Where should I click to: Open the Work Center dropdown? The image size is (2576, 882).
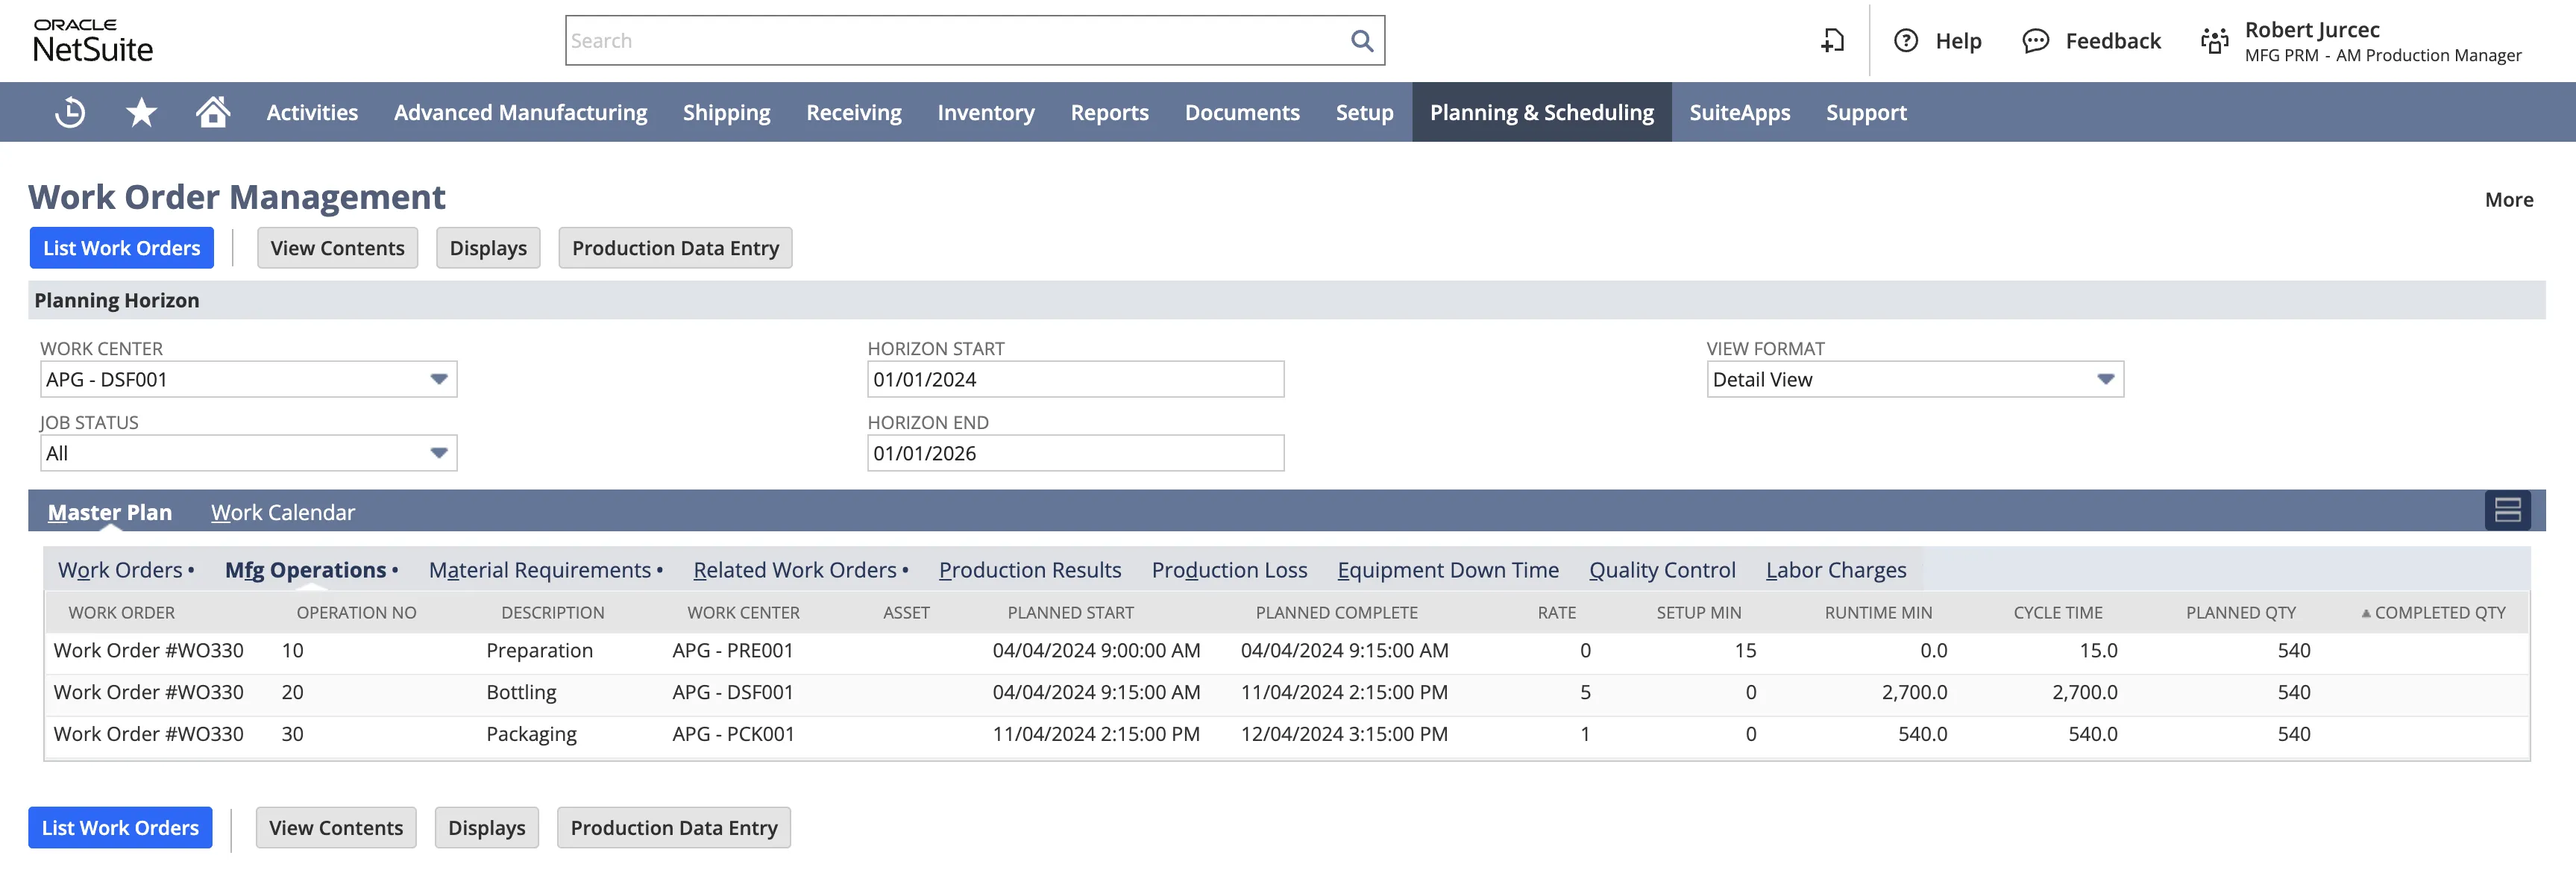[x=440, y=379]
